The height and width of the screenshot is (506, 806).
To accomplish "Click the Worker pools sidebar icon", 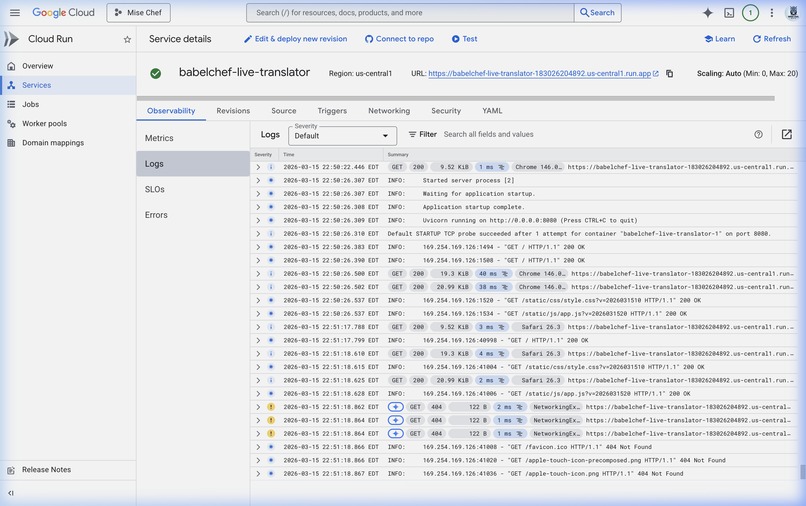I will coord(11,123).
